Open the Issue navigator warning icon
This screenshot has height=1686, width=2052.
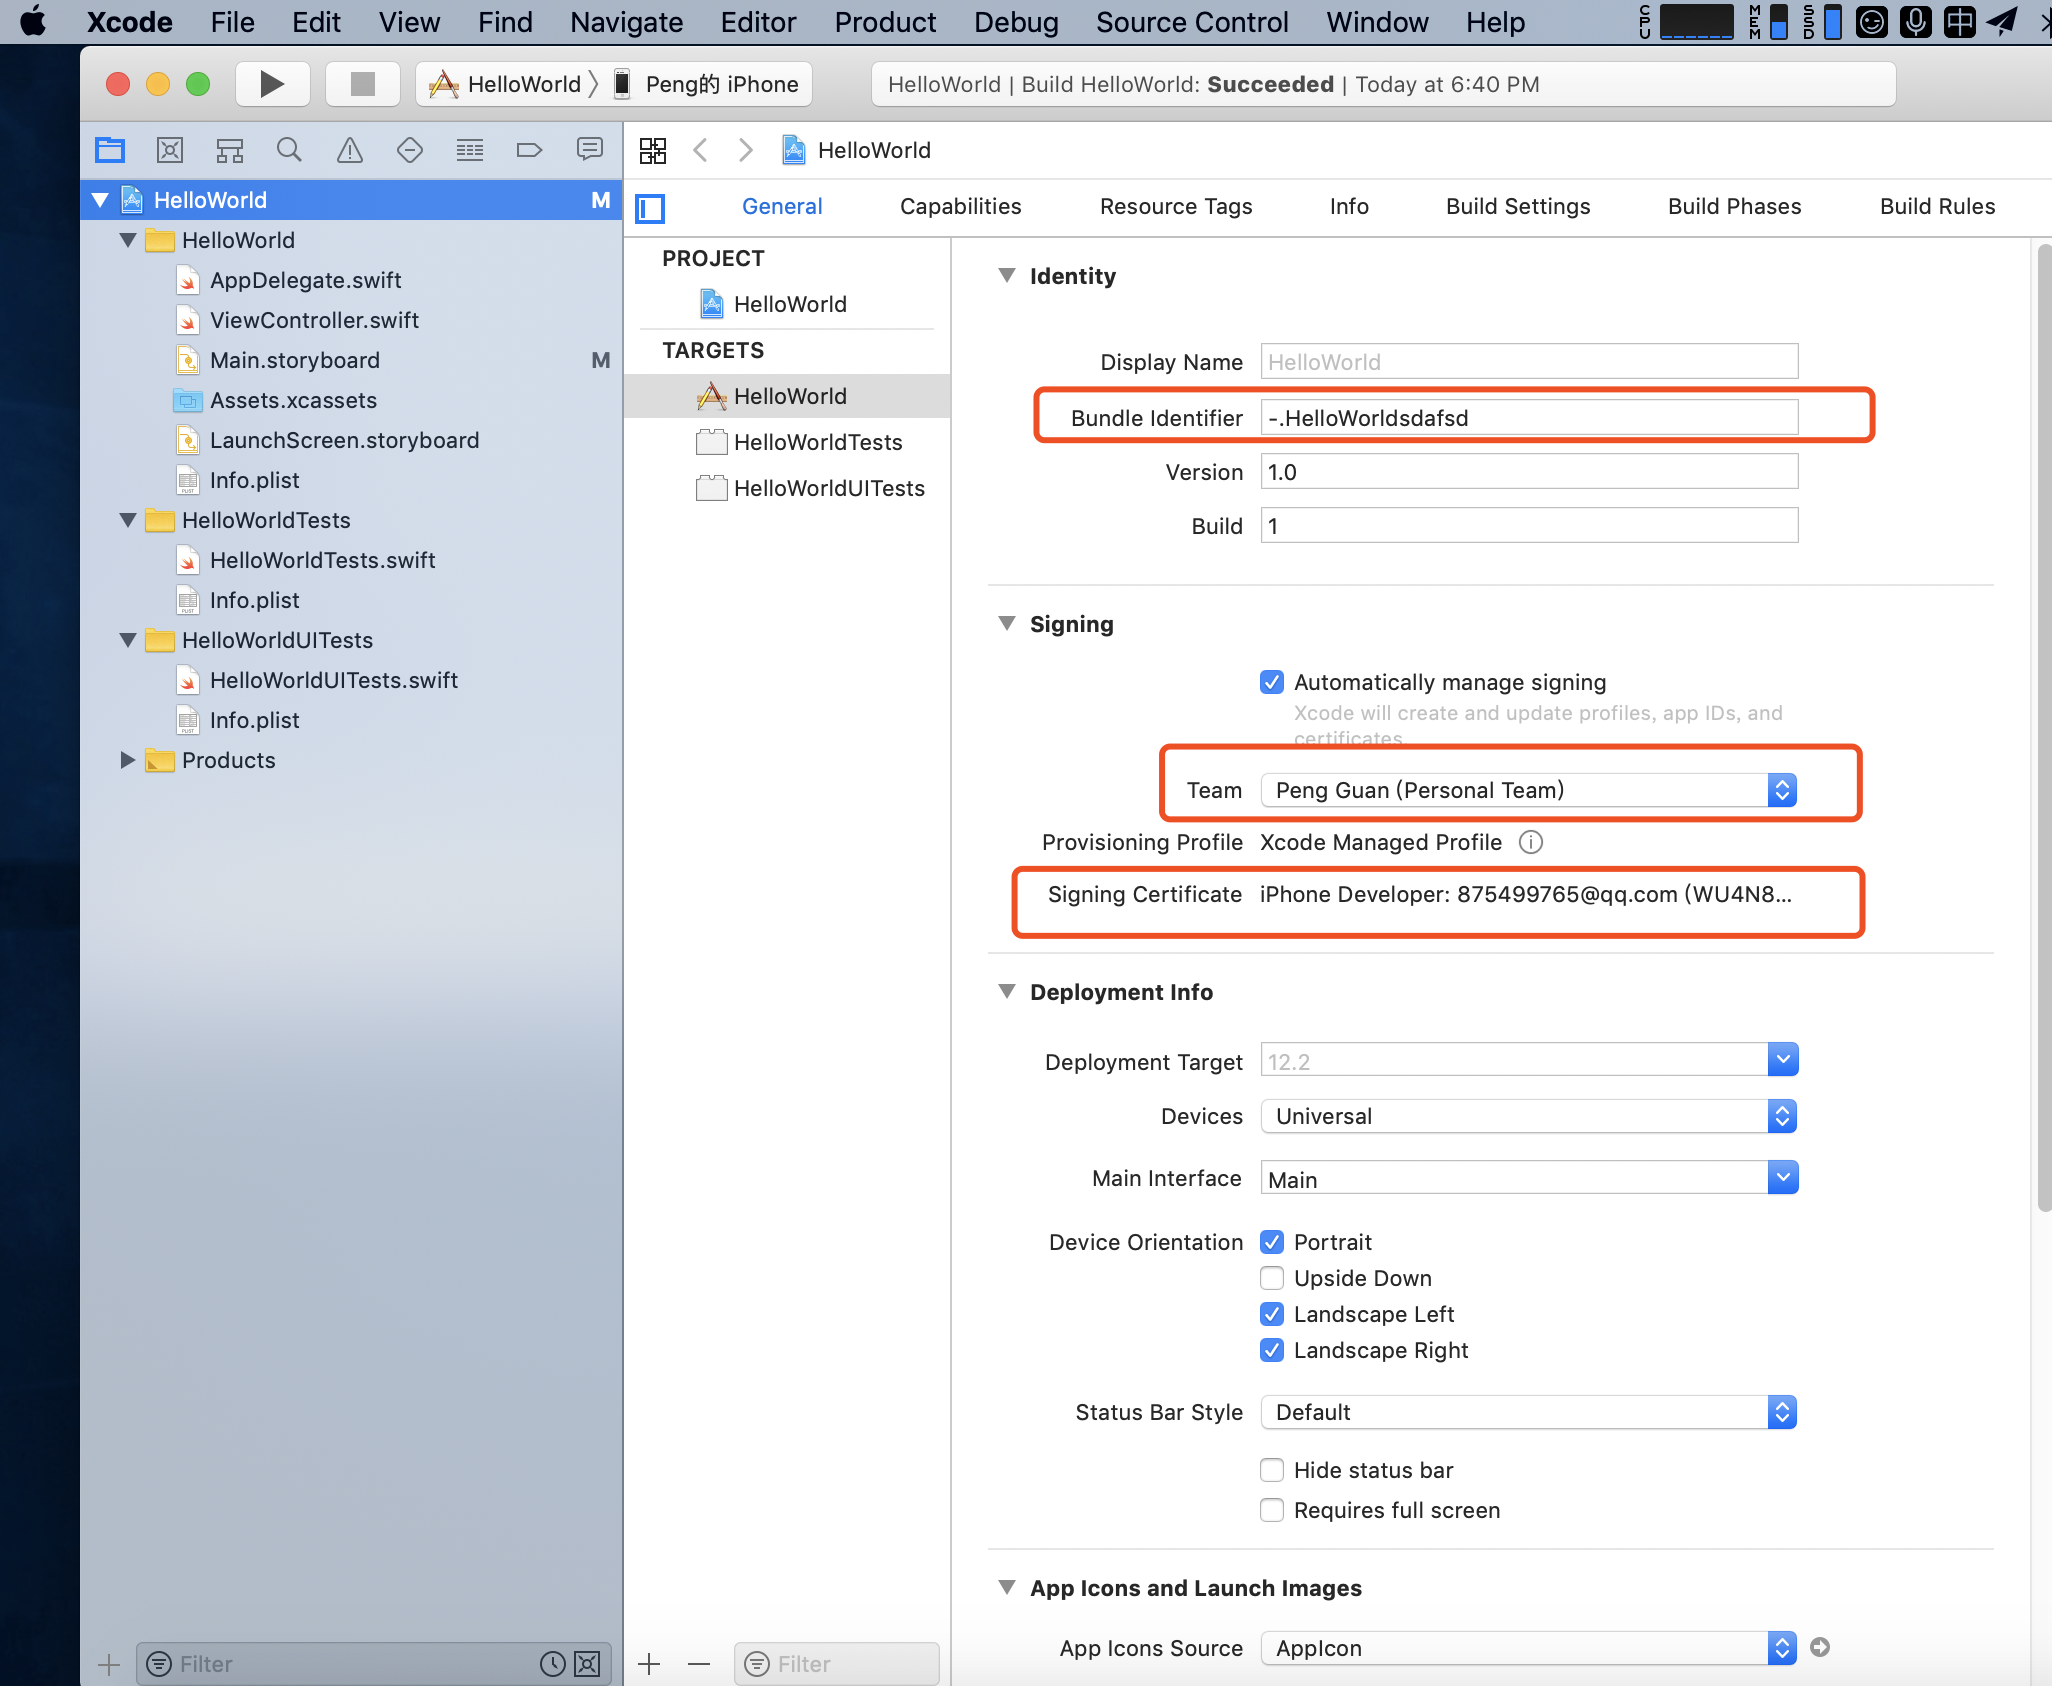click(x=350, y=150)
